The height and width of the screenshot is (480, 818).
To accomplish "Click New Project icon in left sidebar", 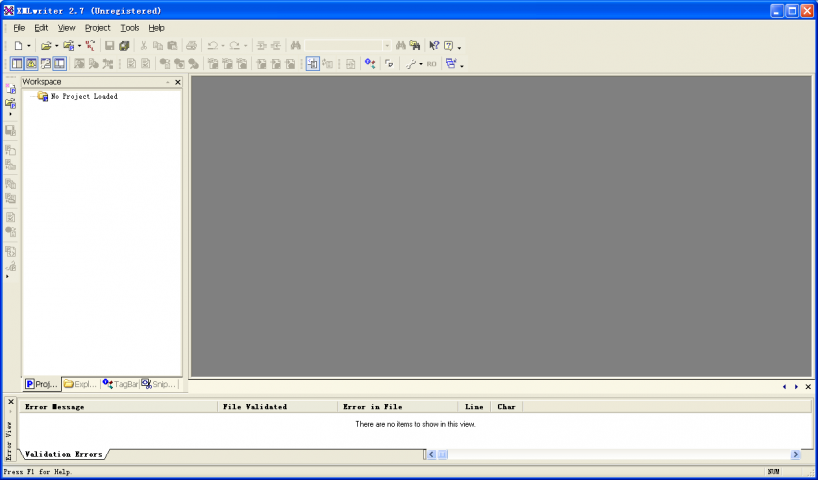I will [x=11, y=89].
